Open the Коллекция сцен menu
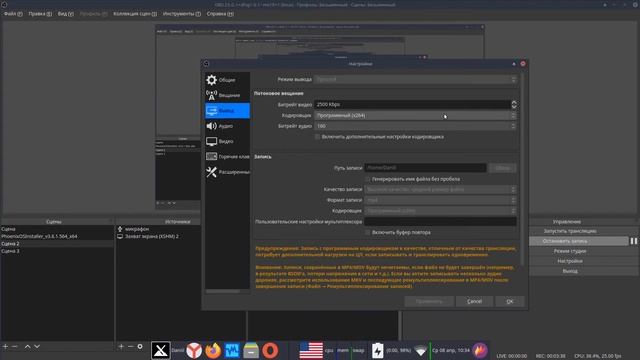The image size is (640, 360). 135,13
